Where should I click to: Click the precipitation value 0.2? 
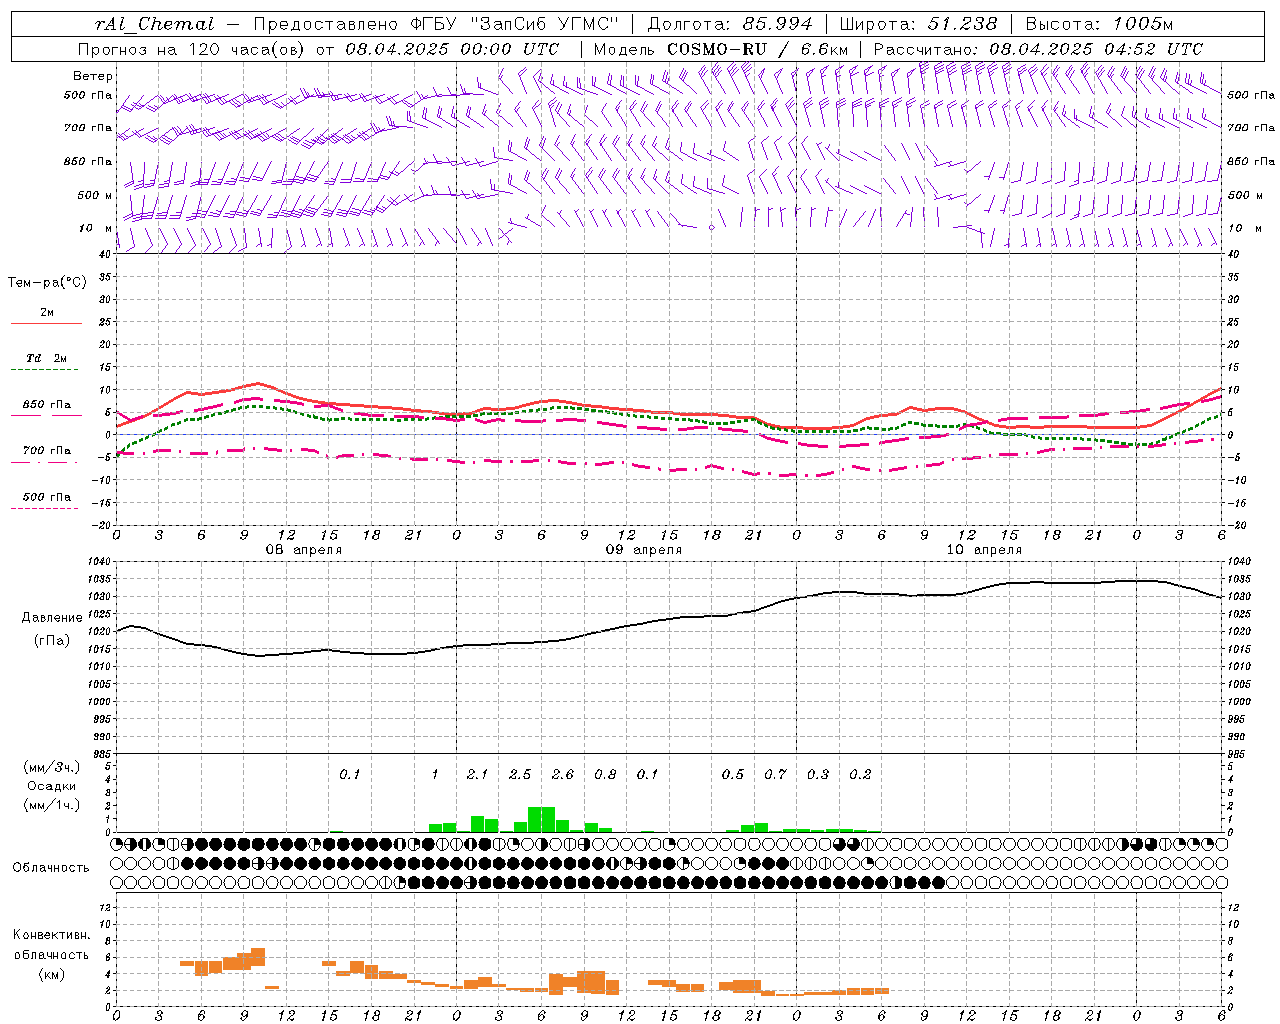coord(860,775)
